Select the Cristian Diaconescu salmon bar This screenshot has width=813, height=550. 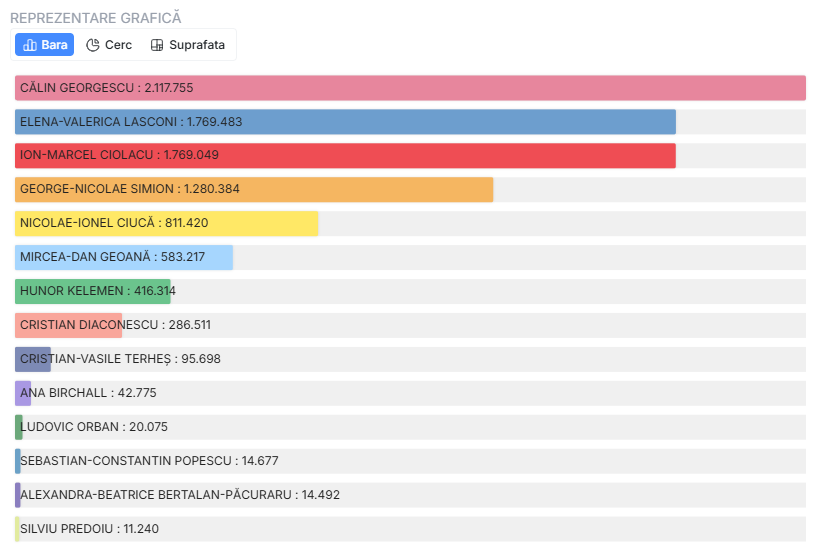click(x=69, y=326)
